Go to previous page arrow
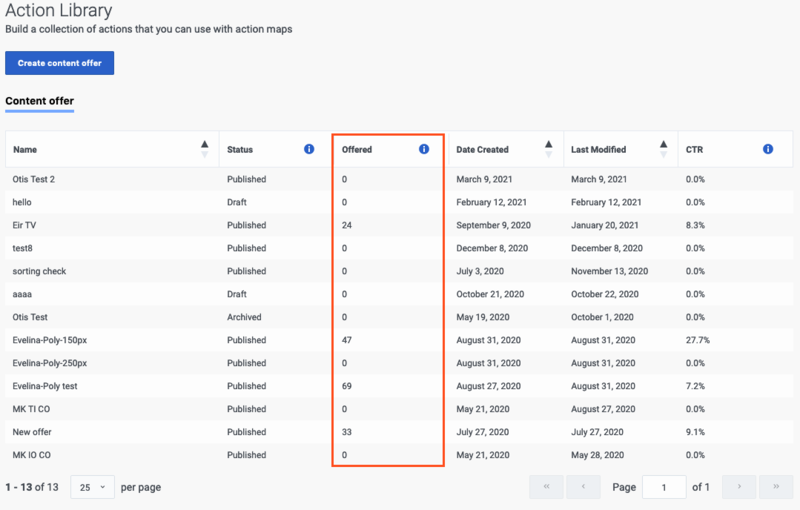Viewport: 800px width, 510px height. coord(583,487)
